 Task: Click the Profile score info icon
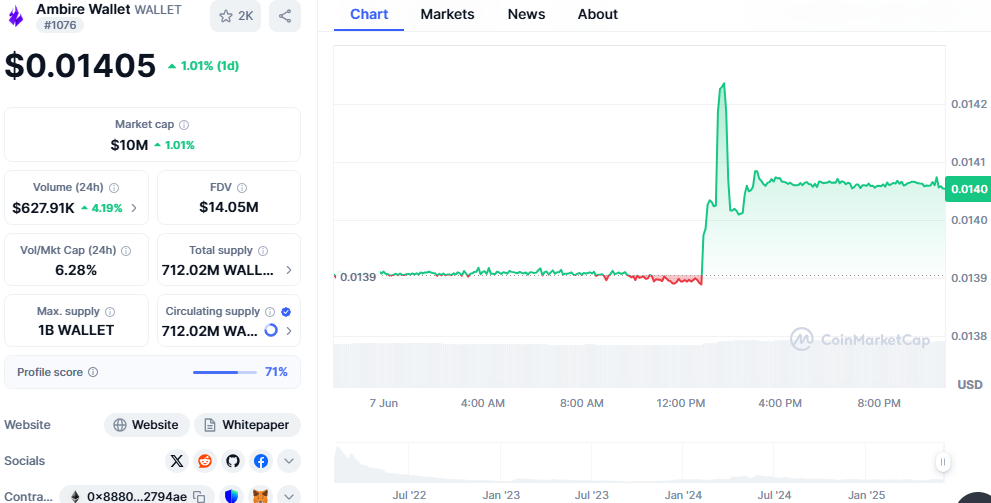pyautogui.click(x=93, y=372)
